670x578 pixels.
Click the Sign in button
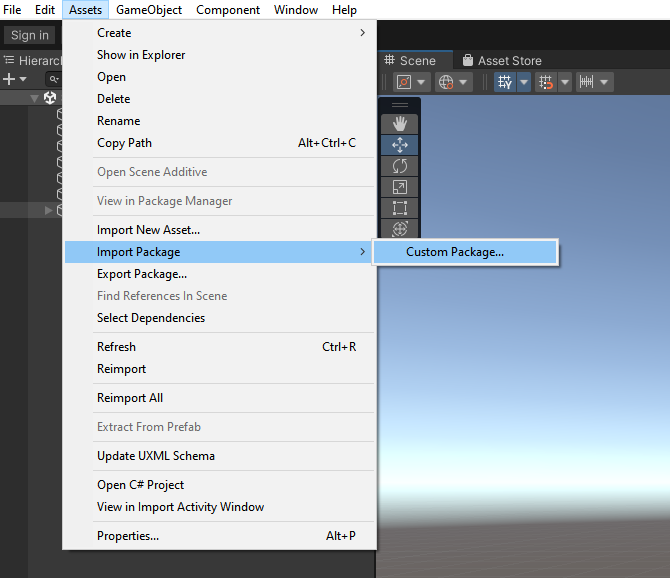click(x=30, y=35)
